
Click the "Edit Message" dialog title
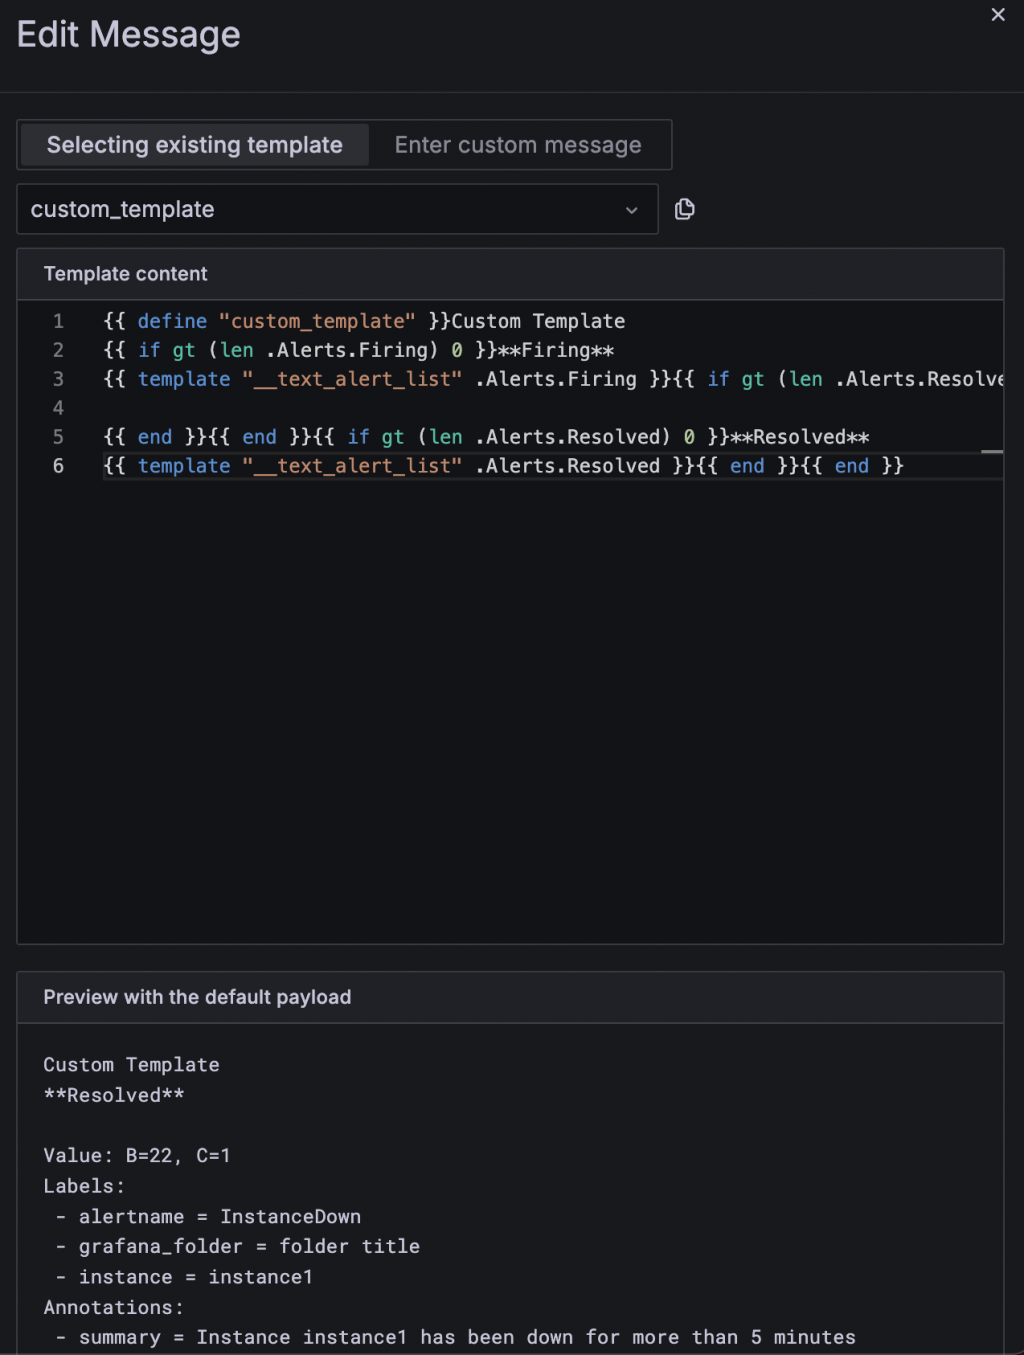[x=129, y=35]
